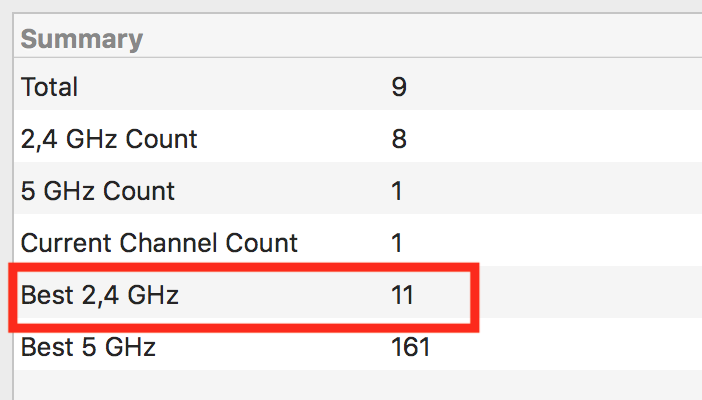Click the Best 5 GHz value 161

(x=411, y=347)
